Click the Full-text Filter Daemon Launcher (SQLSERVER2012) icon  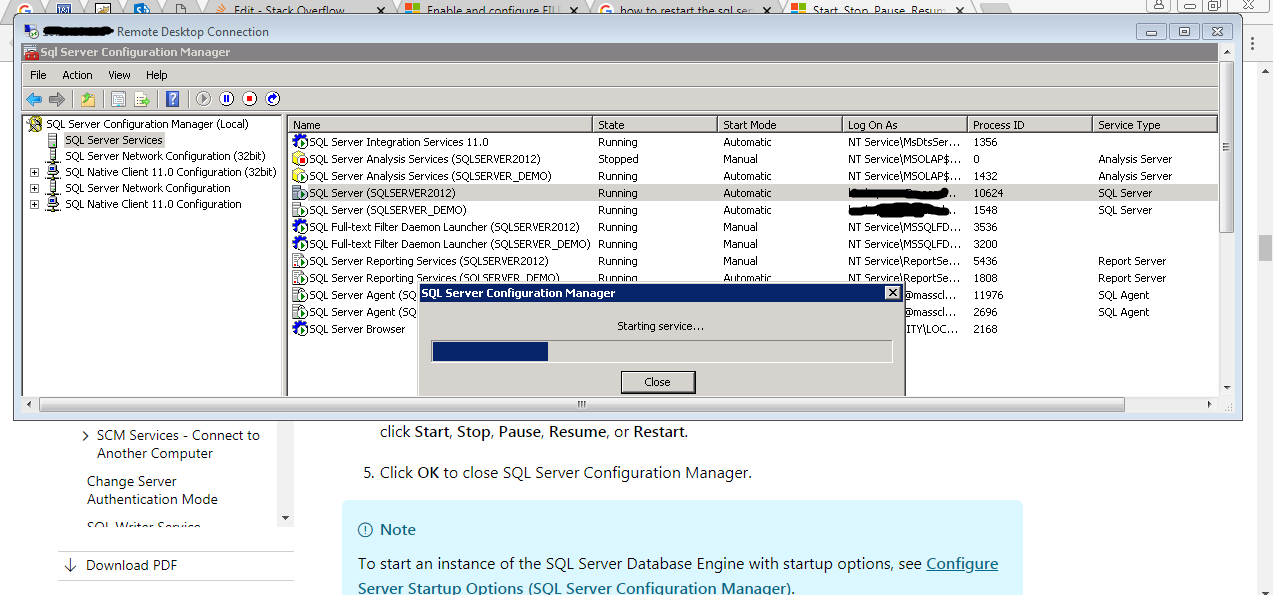point(300,227)
